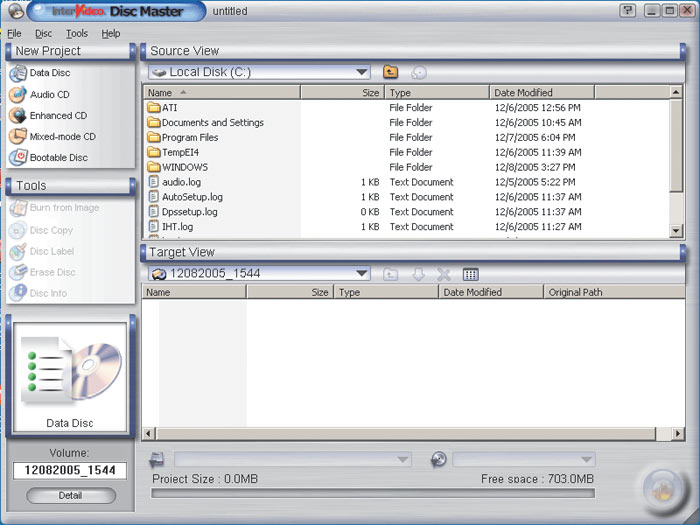Viewport: 700px width, 525px height.
Task: Click the Erase Disc tool icon
Action: click(x=18, y=272)
